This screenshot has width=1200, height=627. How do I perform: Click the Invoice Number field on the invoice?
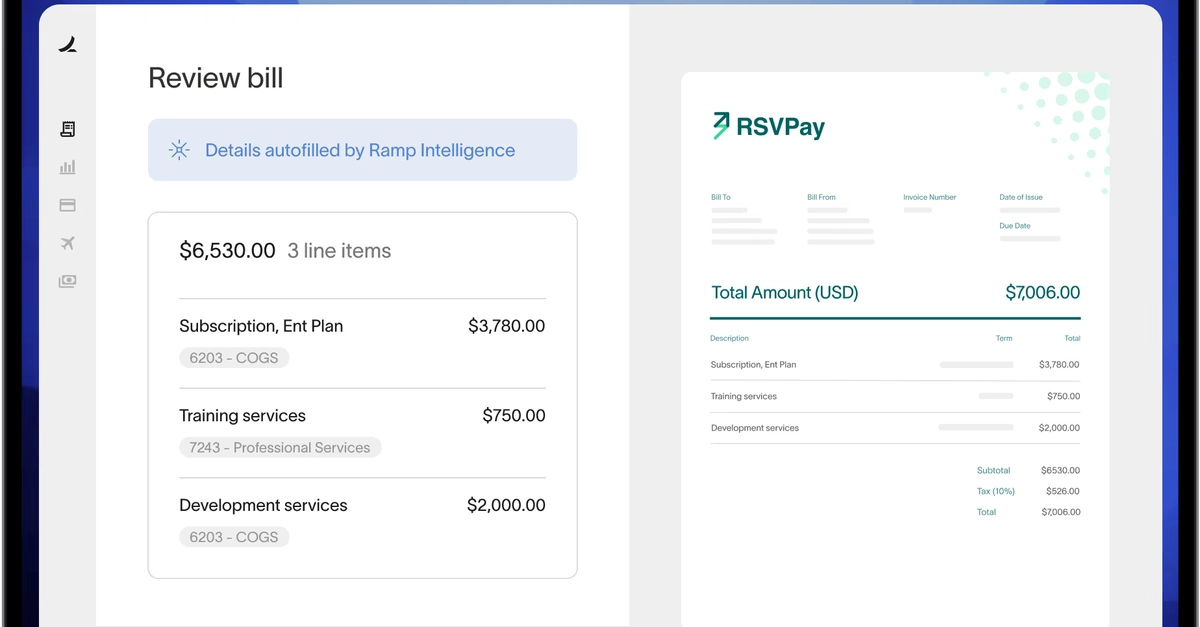929,197
